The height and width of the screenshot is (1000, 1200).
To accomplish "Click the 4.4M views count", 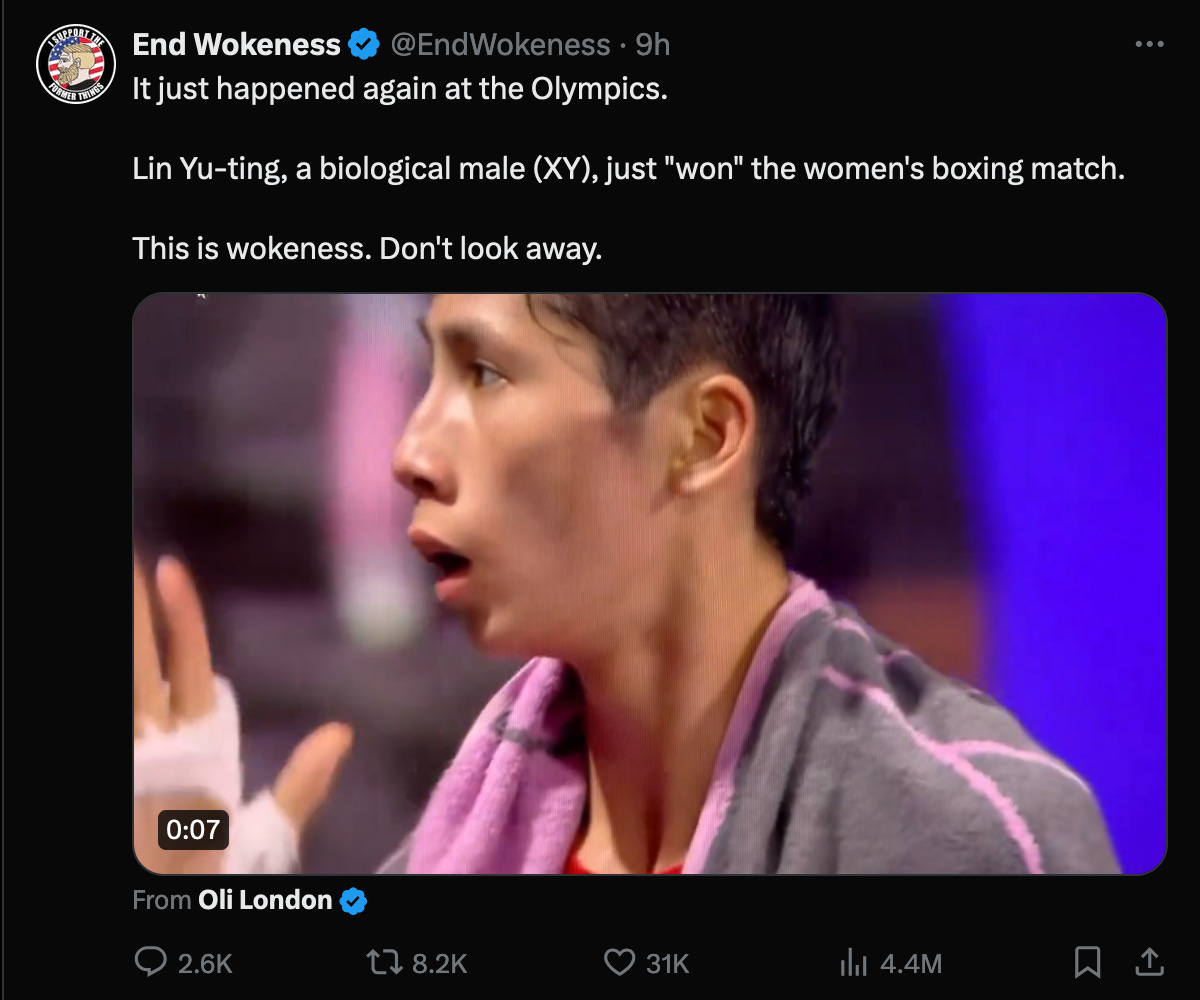I will click(911, 963).
